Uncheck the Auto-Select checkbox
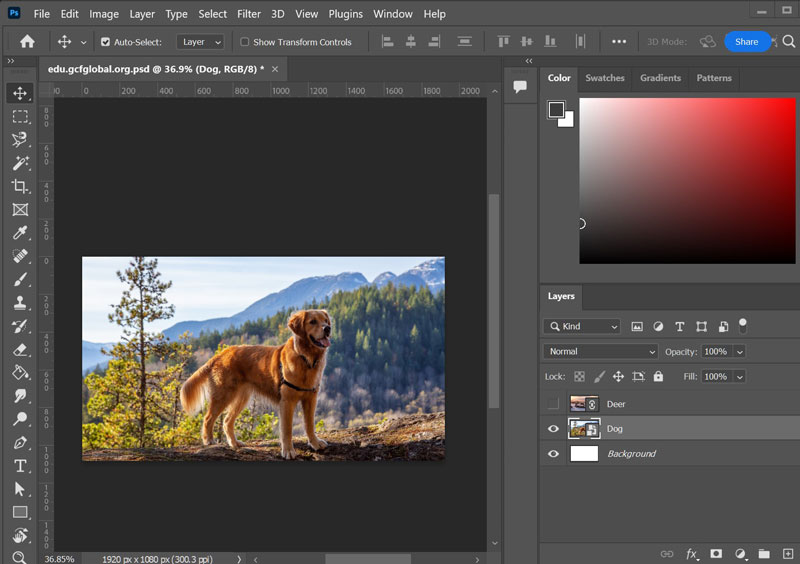Viewport: 800px width, 564px height. click(x=106, y=42)
